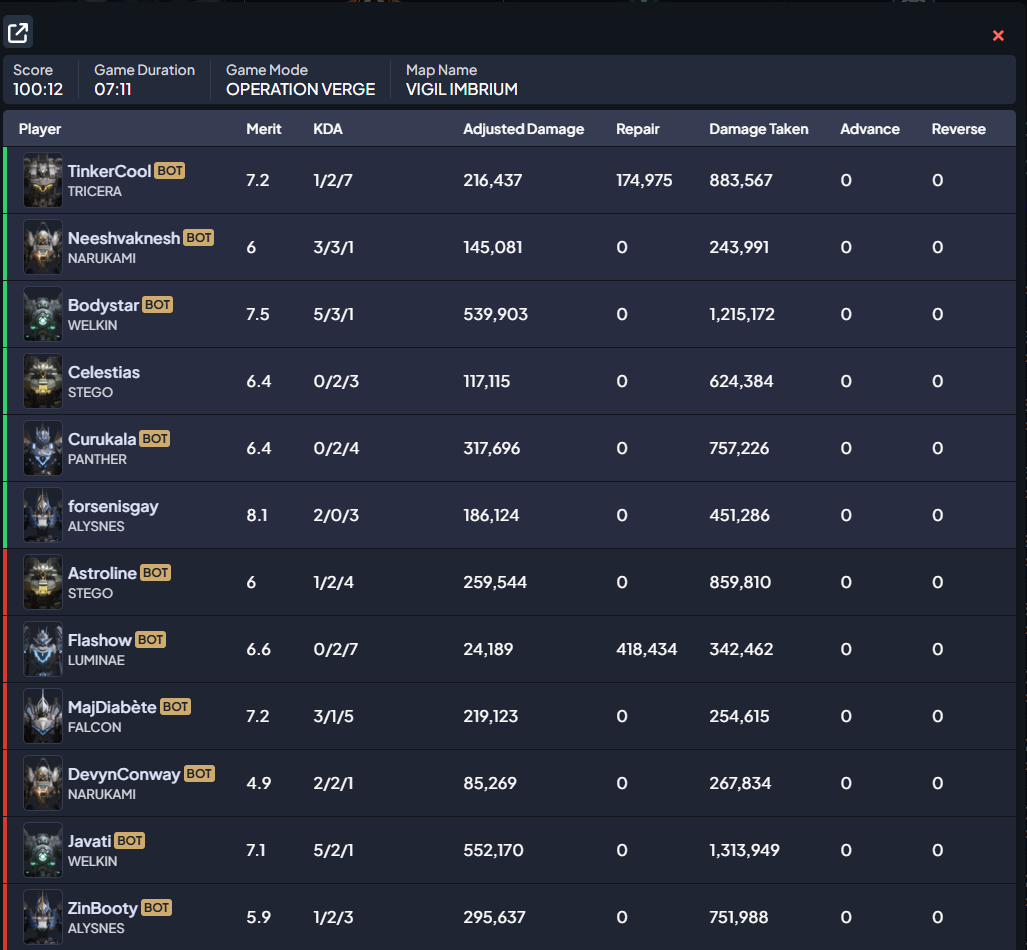This screenshot has width=1027, height=950.
Task: Click ZinBooty's Alysnes avatar
Action: pos(43,917)
